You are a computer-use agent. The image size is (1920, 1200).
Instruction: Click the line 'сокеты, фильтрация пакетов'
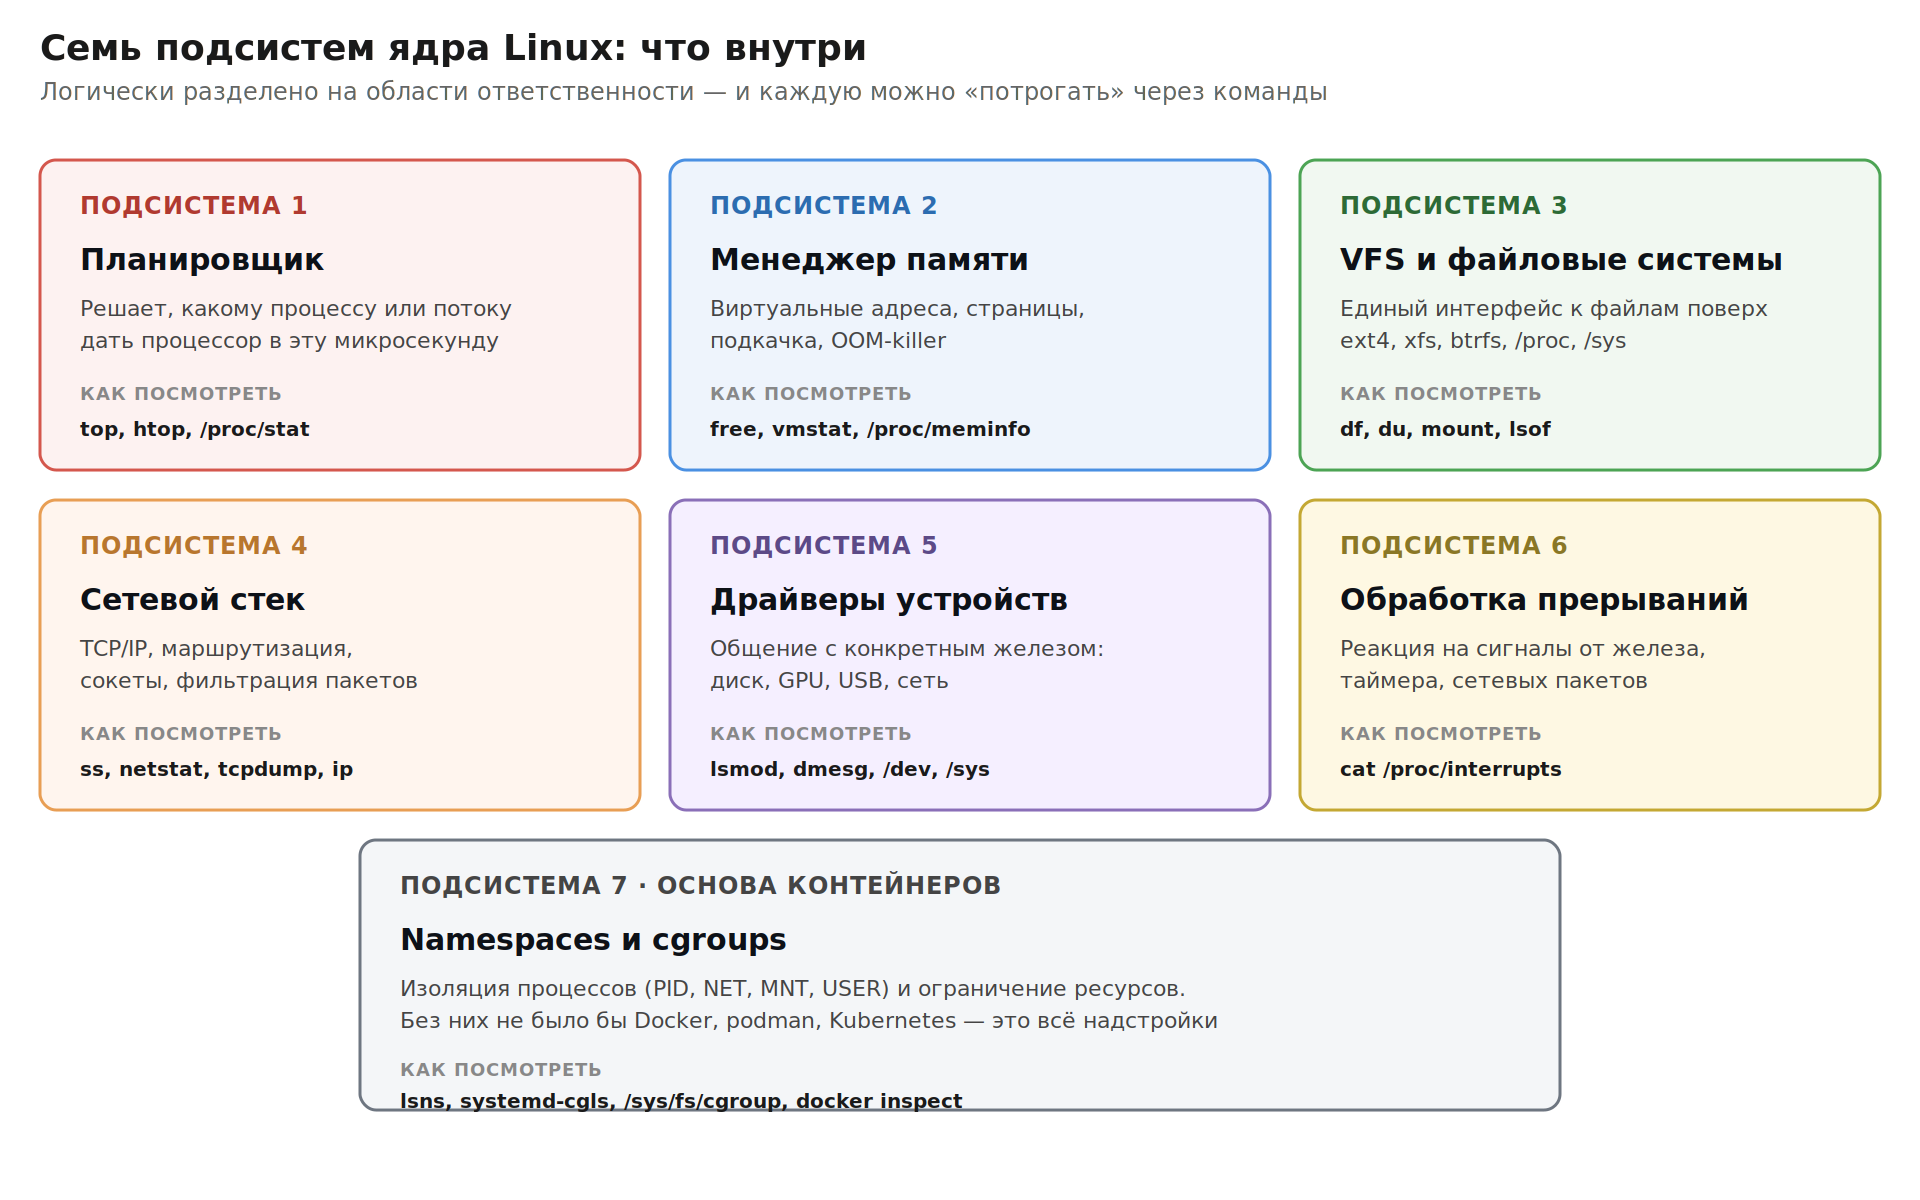(248, 681)
